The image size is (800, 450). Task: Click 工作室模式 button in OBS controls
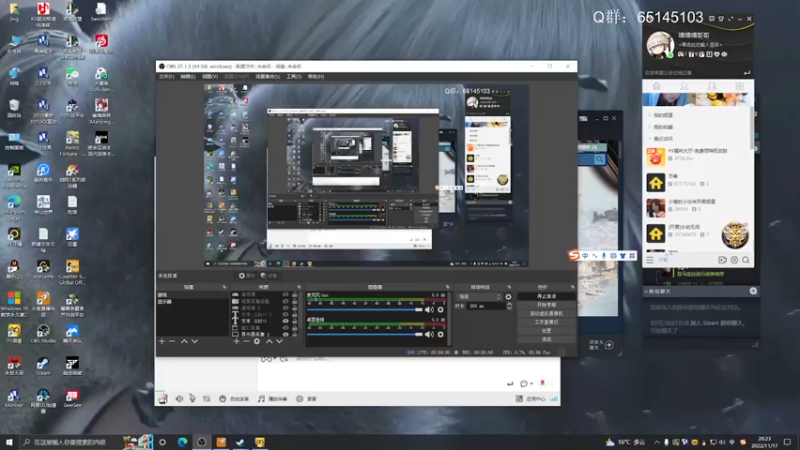click(546, 322)
